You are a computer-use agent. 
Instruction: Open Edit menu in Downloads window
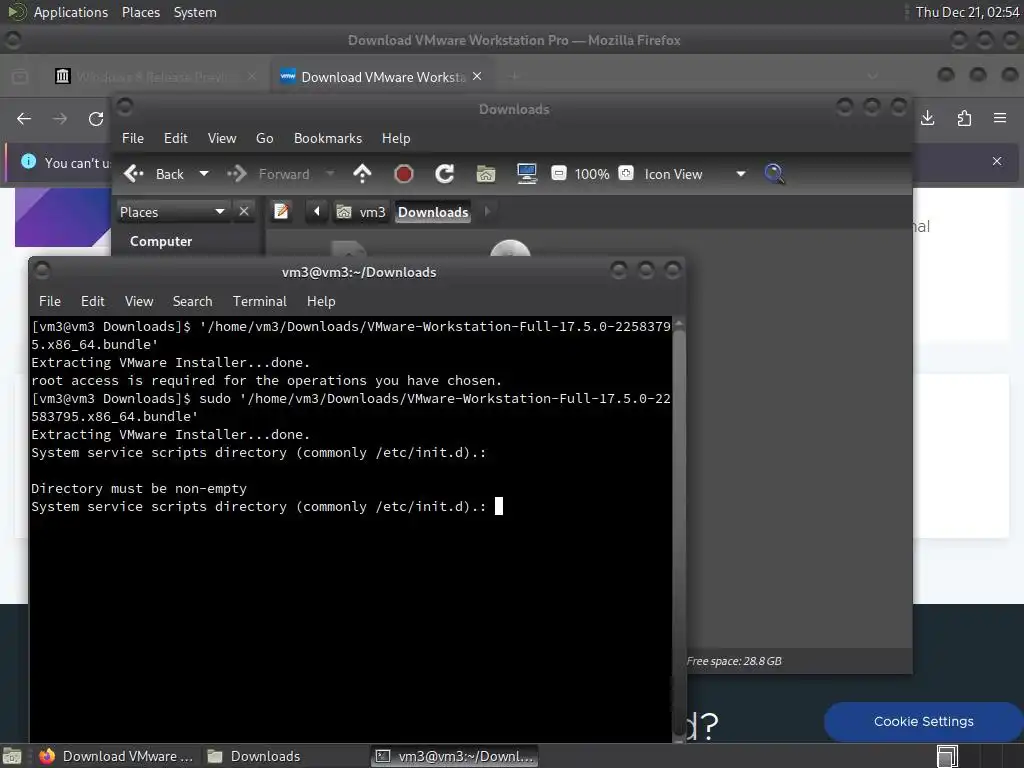[176, 138]
